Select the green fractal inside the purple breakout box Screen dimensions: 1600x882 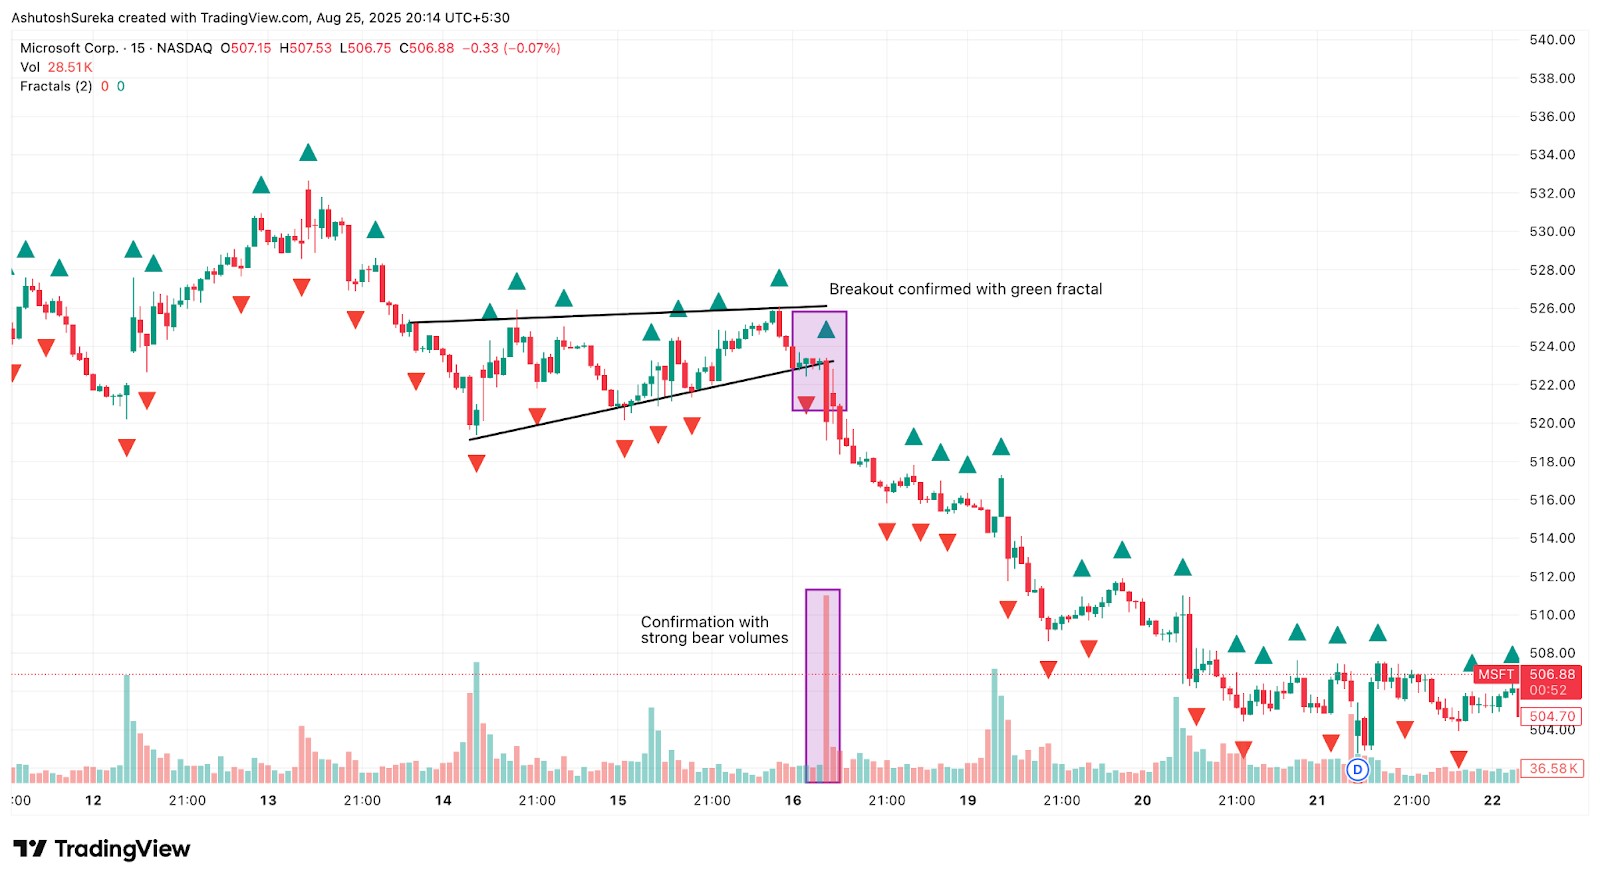point(826,329)
